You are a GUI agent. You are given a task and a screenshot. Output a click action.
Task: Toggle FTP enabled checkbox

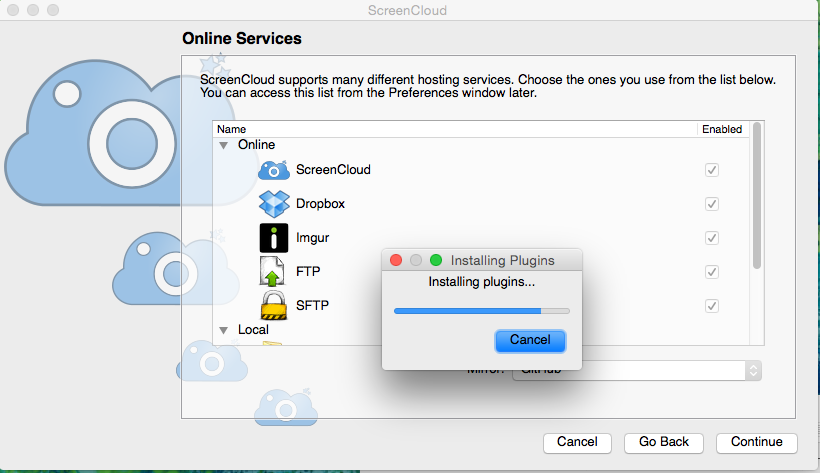pos(711,272)
